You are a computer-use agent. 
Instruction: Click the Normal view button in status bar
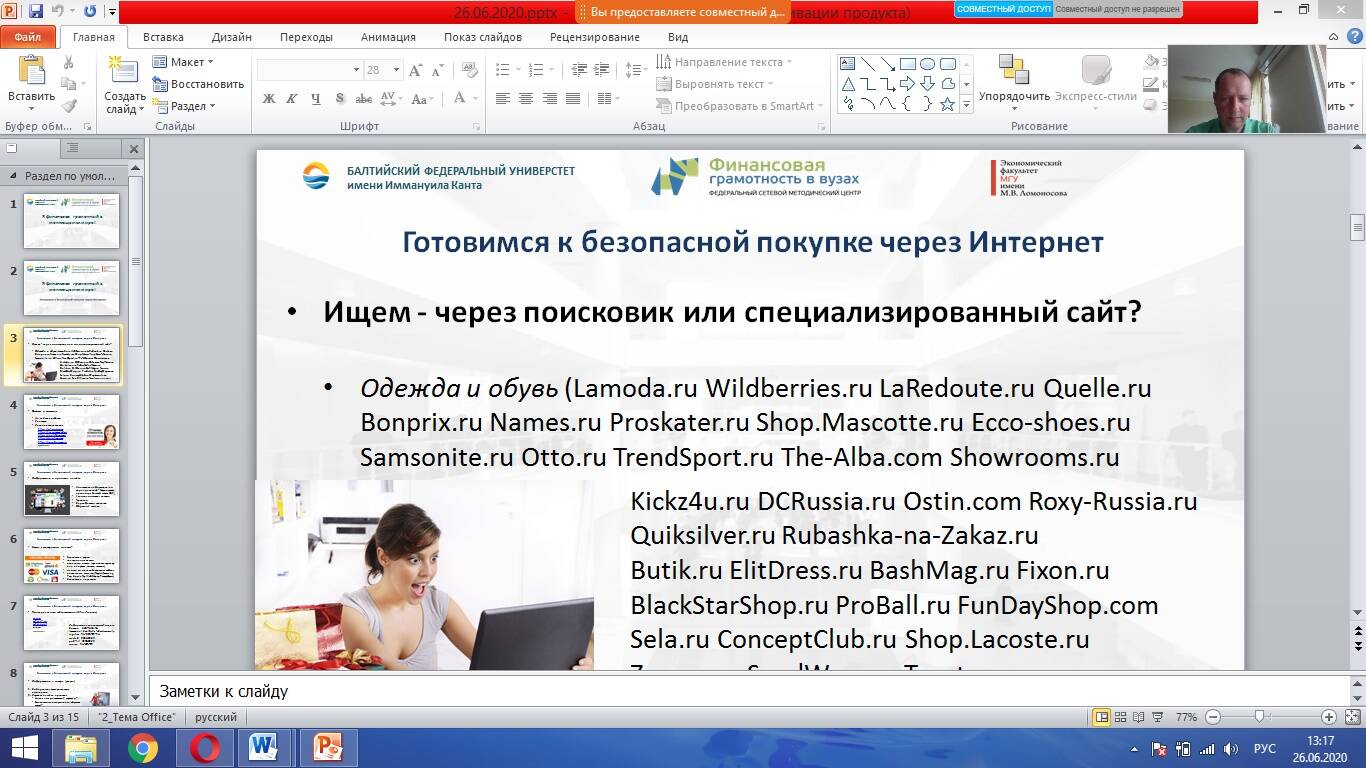pyautogui.click(x=1102, y=717)
